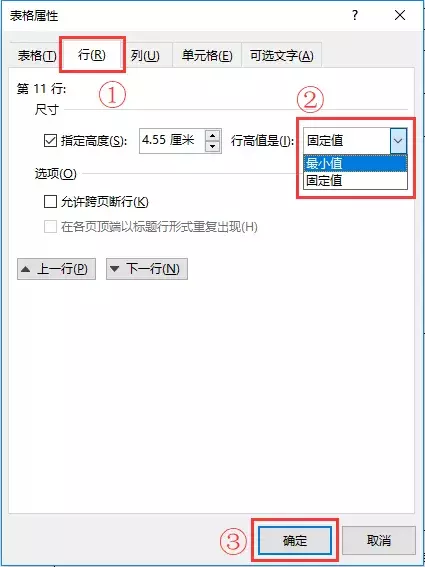Open the 列 tab
Screen dimensions: 425x567
(145, 56)
